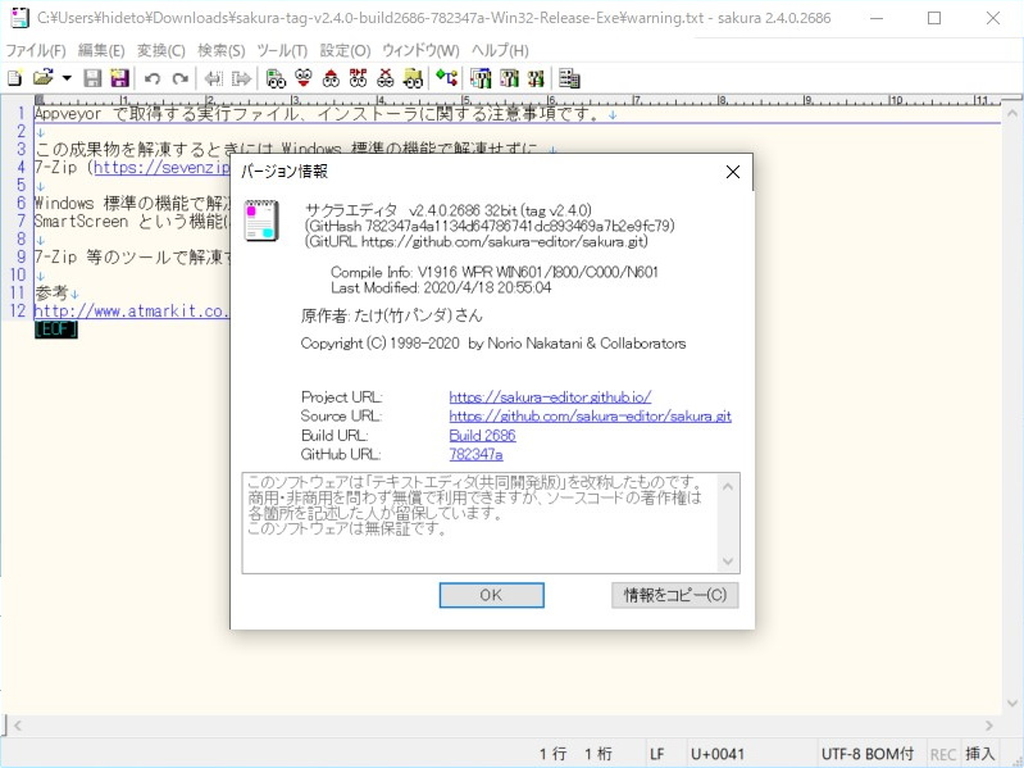Image resolution: width=1024 pixels, height=768 pixels.
Task: Click the editor scrollbar down arrow
Action: 1012,704
